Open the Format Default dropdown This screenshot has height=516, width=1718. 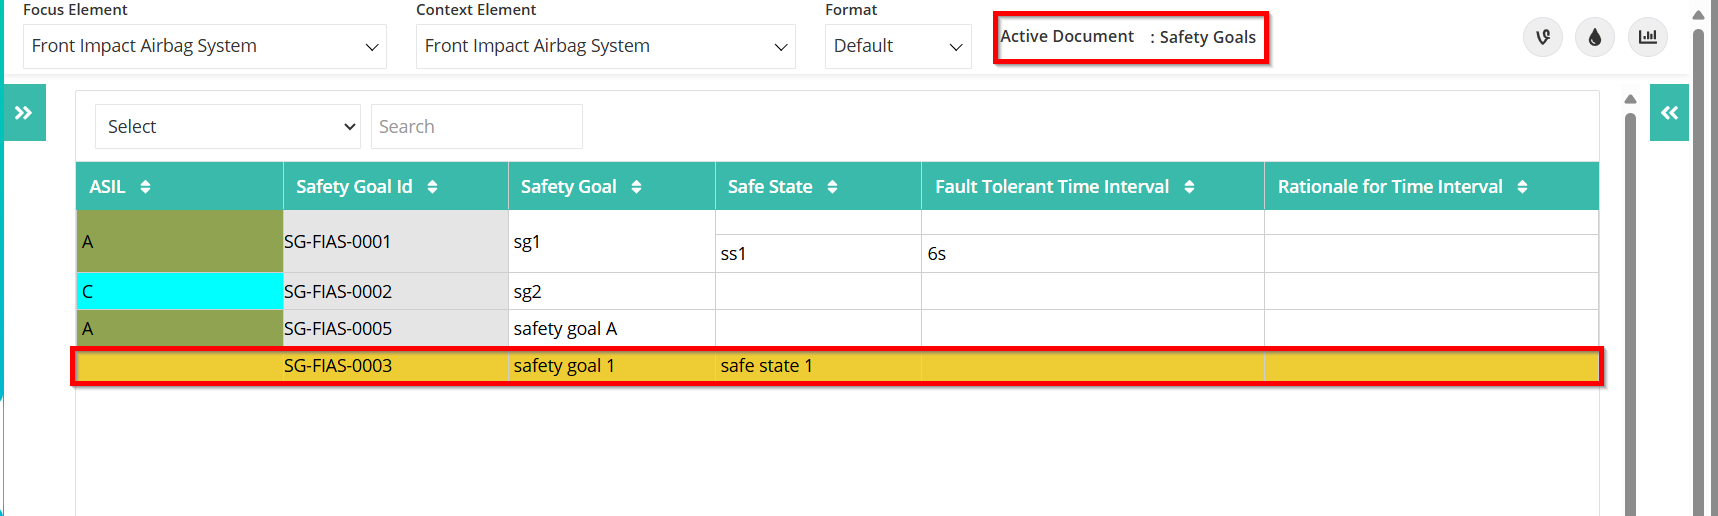[x=898, y=46]
